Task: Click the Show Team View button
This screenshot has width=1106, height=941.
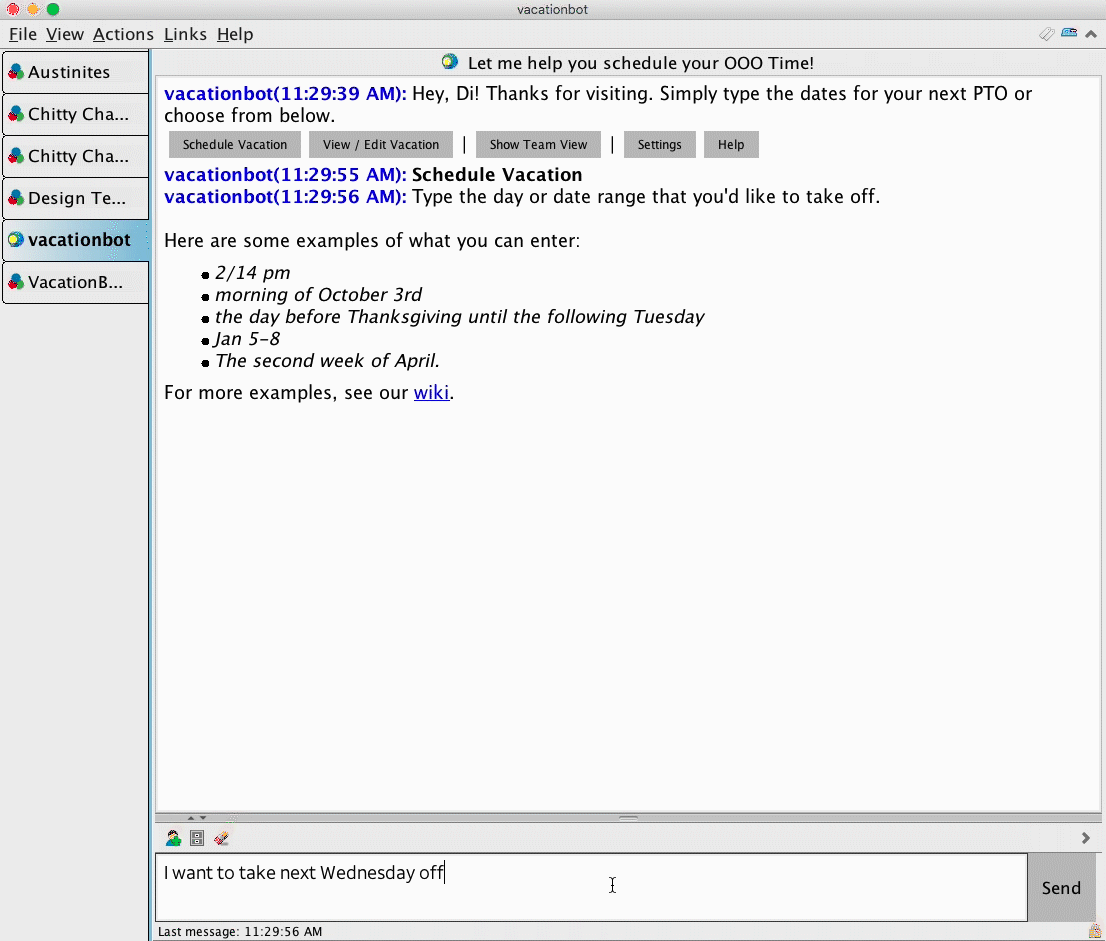Action: (538, 145)
